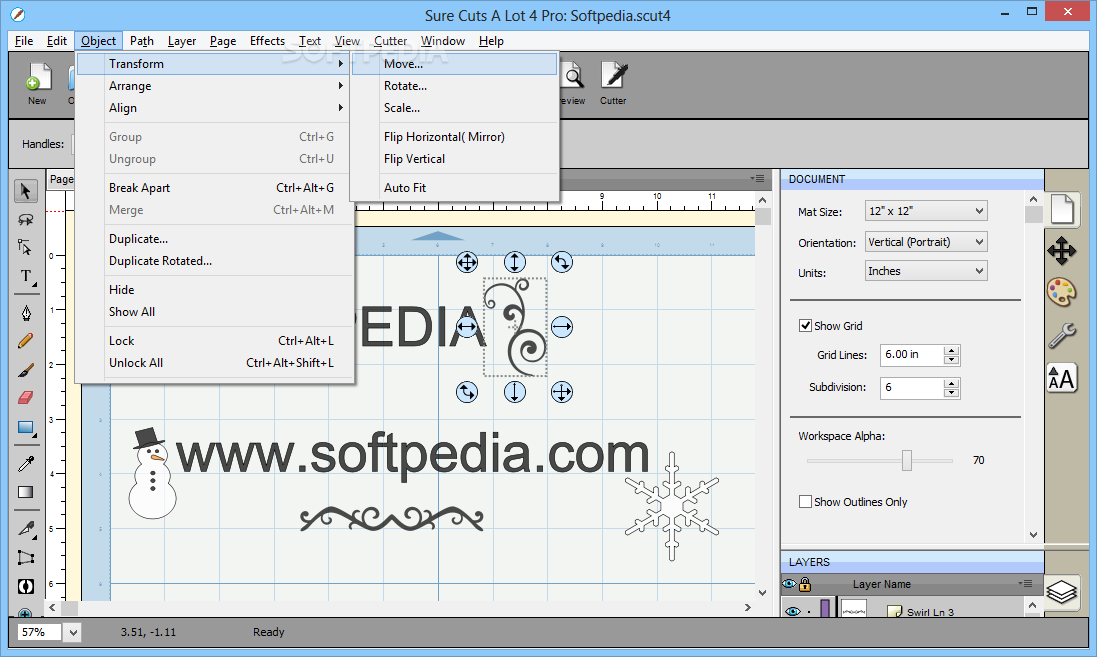
Task: Open the Document panel page icon
Action: click(x=1062, y=209)
